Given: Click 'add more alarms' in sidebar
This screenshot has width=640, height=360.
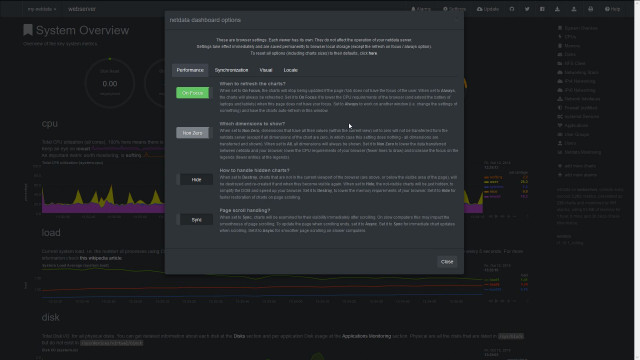Looking at the screenshot, I should pos(577,175).
